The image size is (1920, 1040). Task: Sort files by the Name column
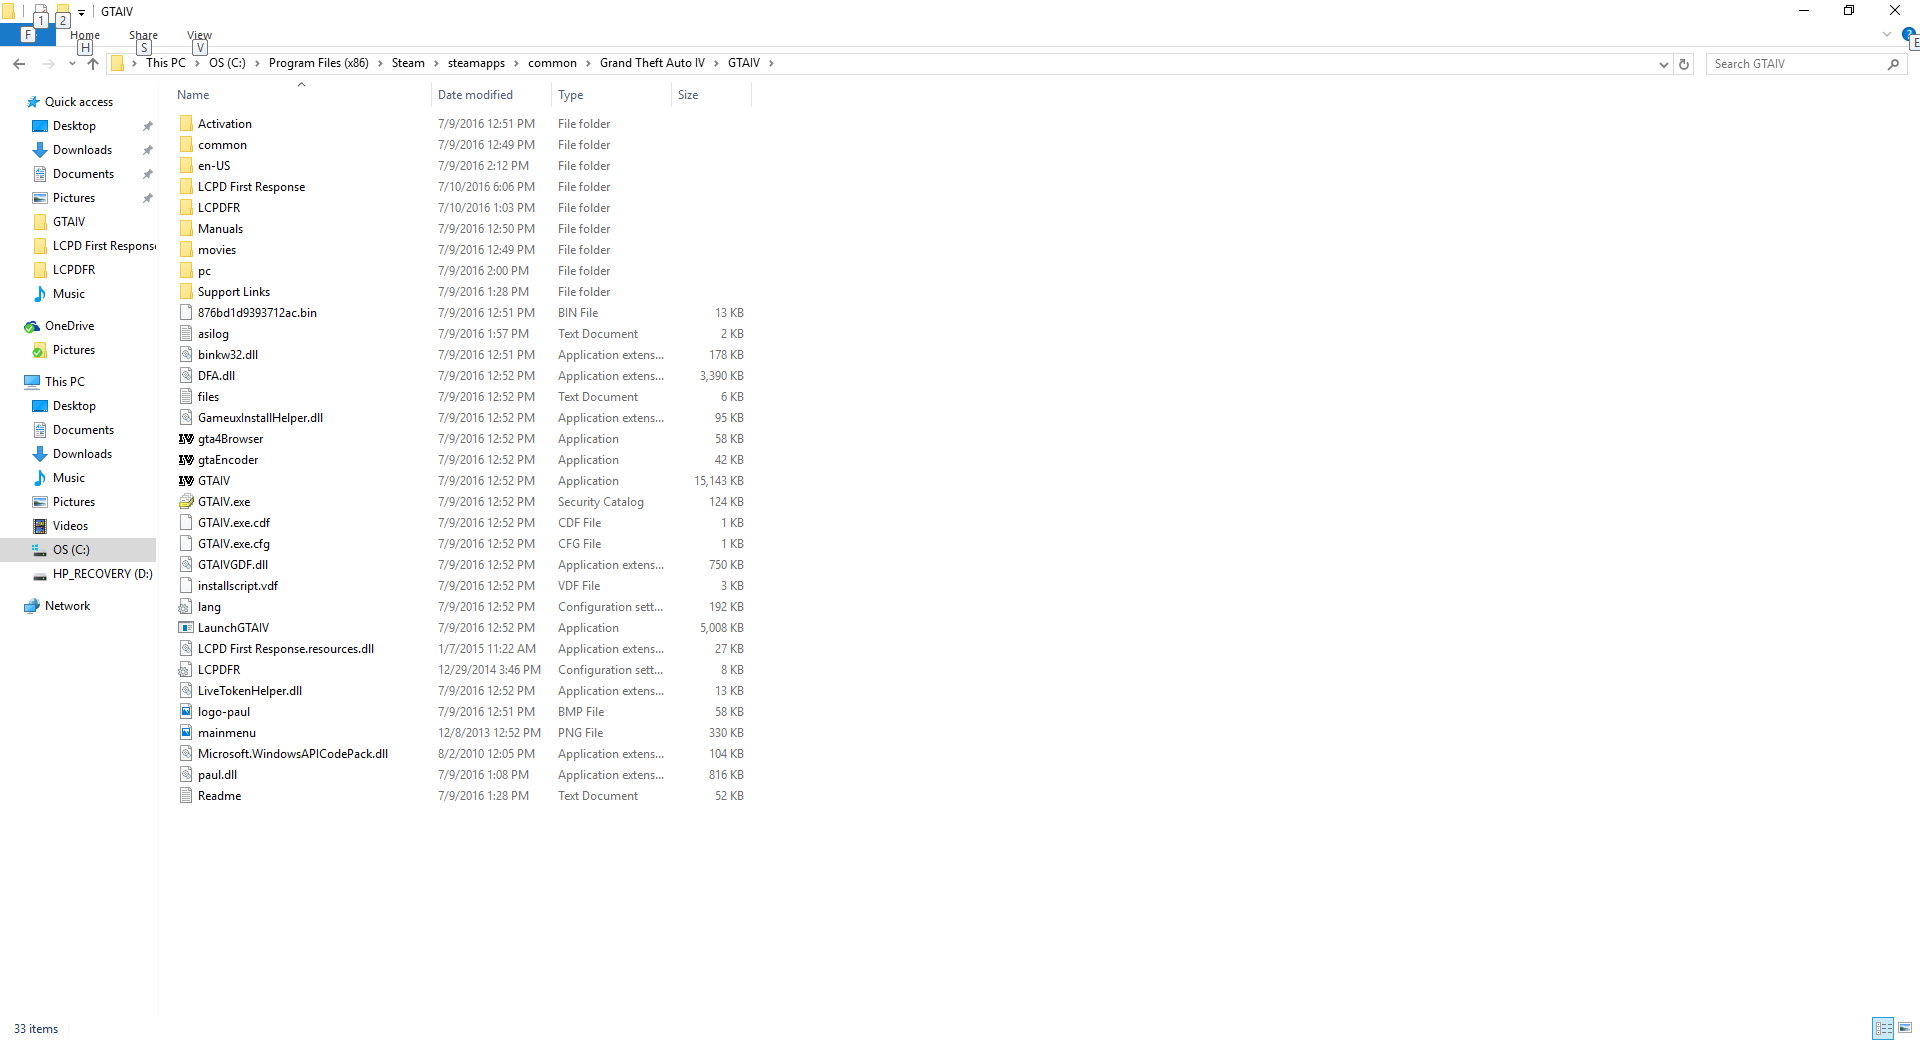pyautogui.click(x=301, y=95)
